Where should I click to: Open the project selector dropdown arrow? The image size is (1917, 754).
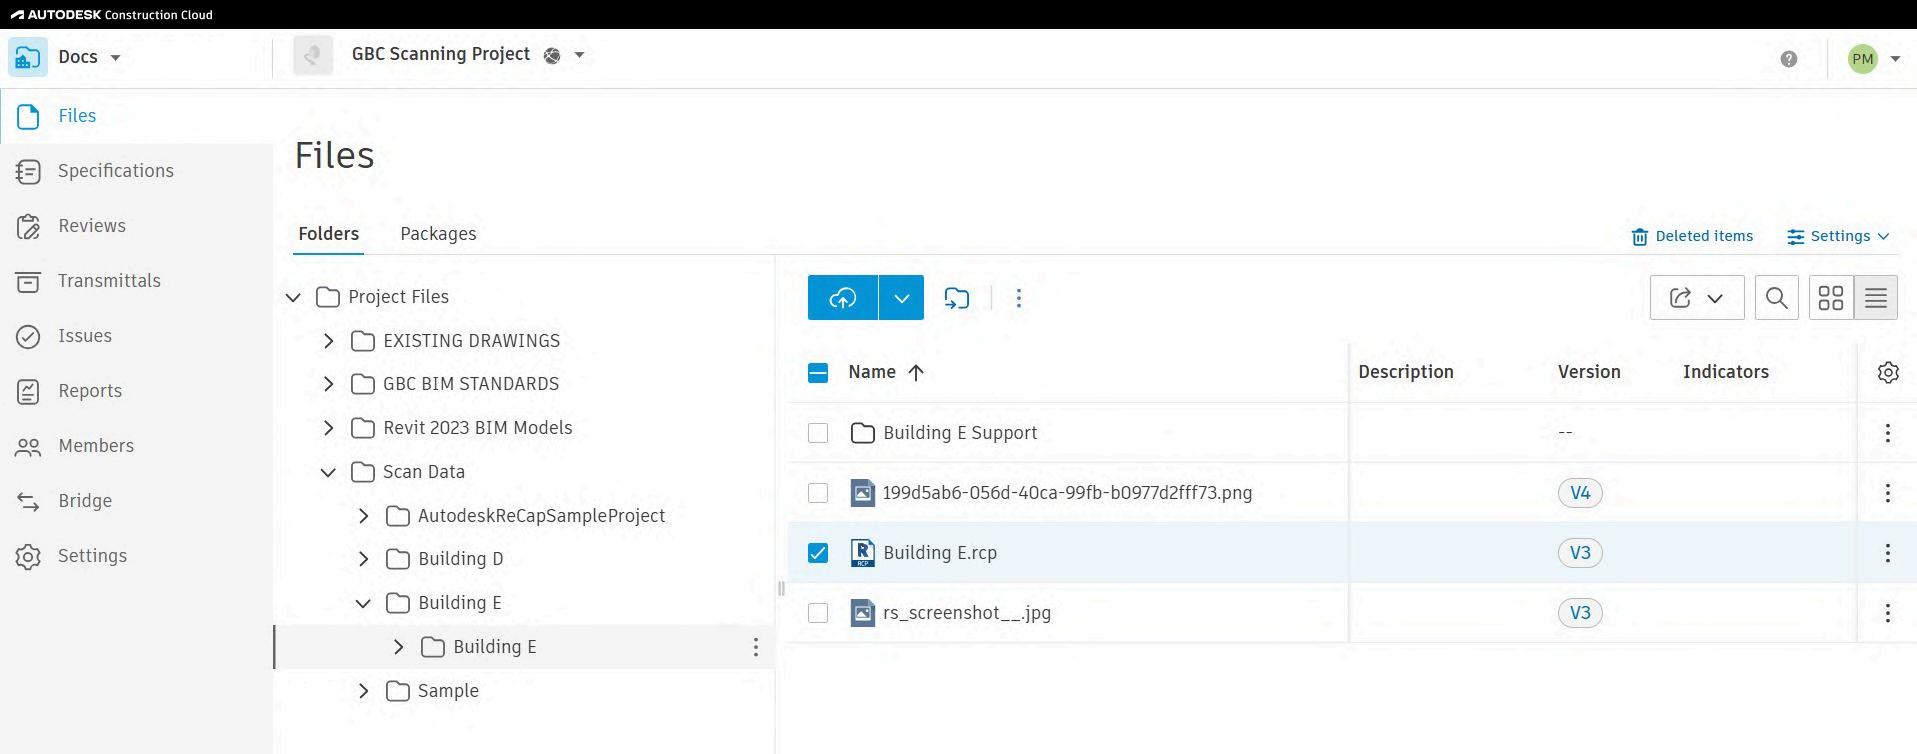point(579,55)
